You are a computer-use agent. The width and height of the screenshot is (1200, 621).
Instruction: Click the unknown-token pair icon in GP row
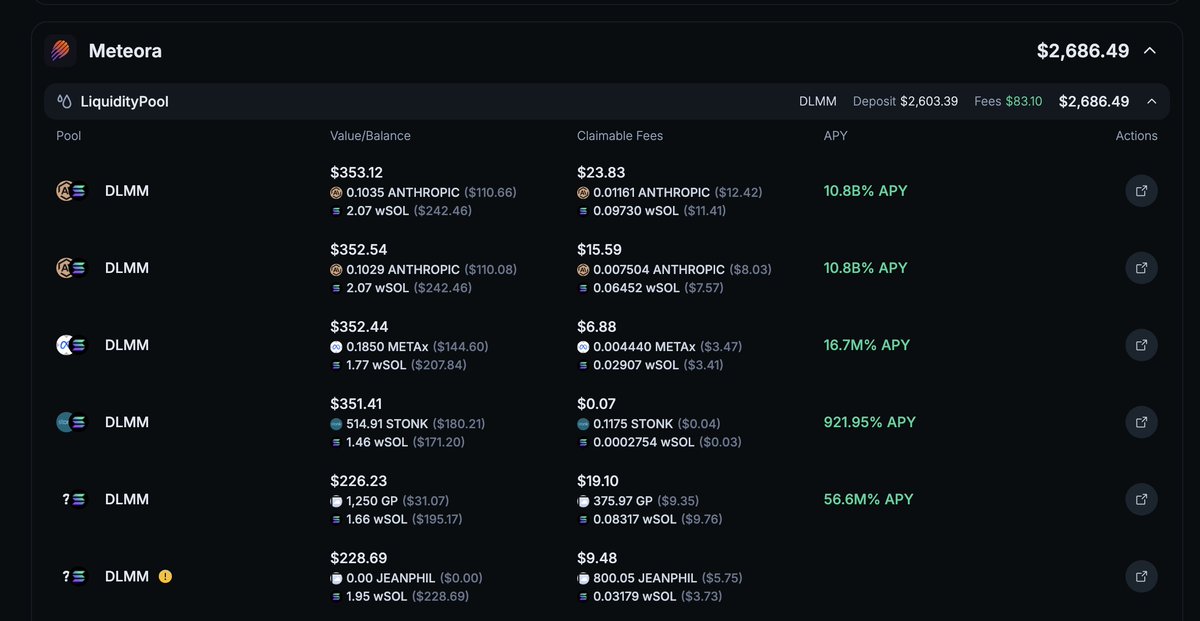coord(74,499)
